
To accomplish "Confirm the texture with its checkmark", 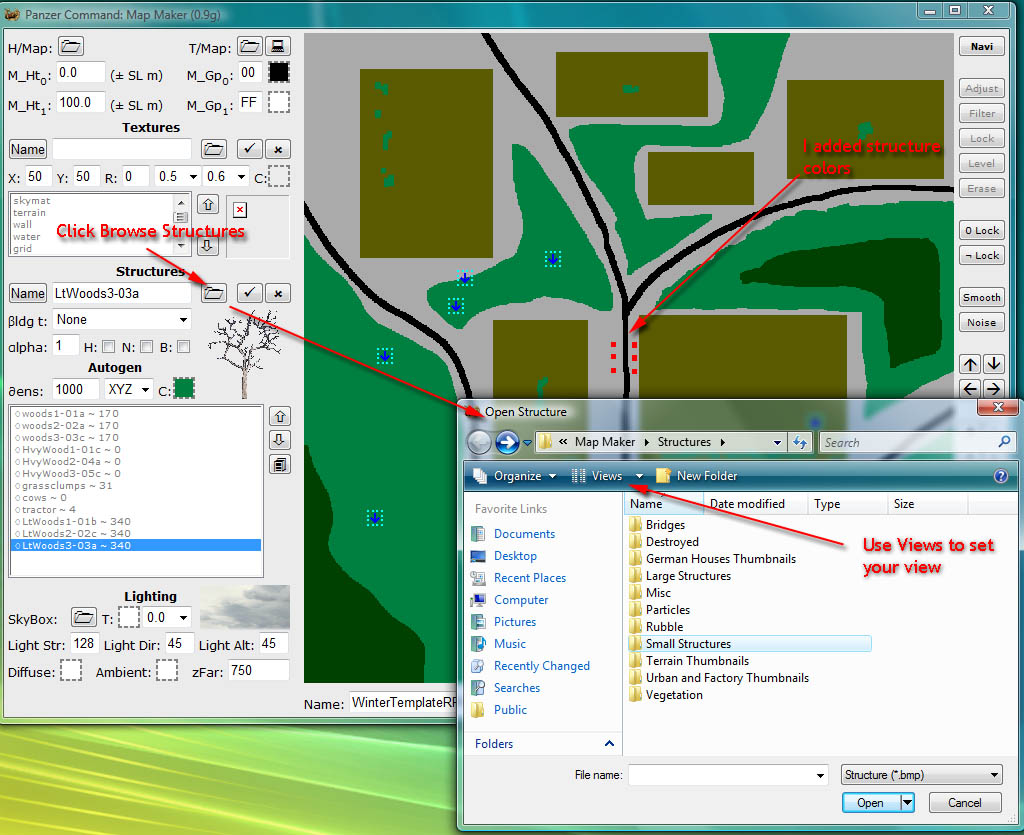I will 249,150.
